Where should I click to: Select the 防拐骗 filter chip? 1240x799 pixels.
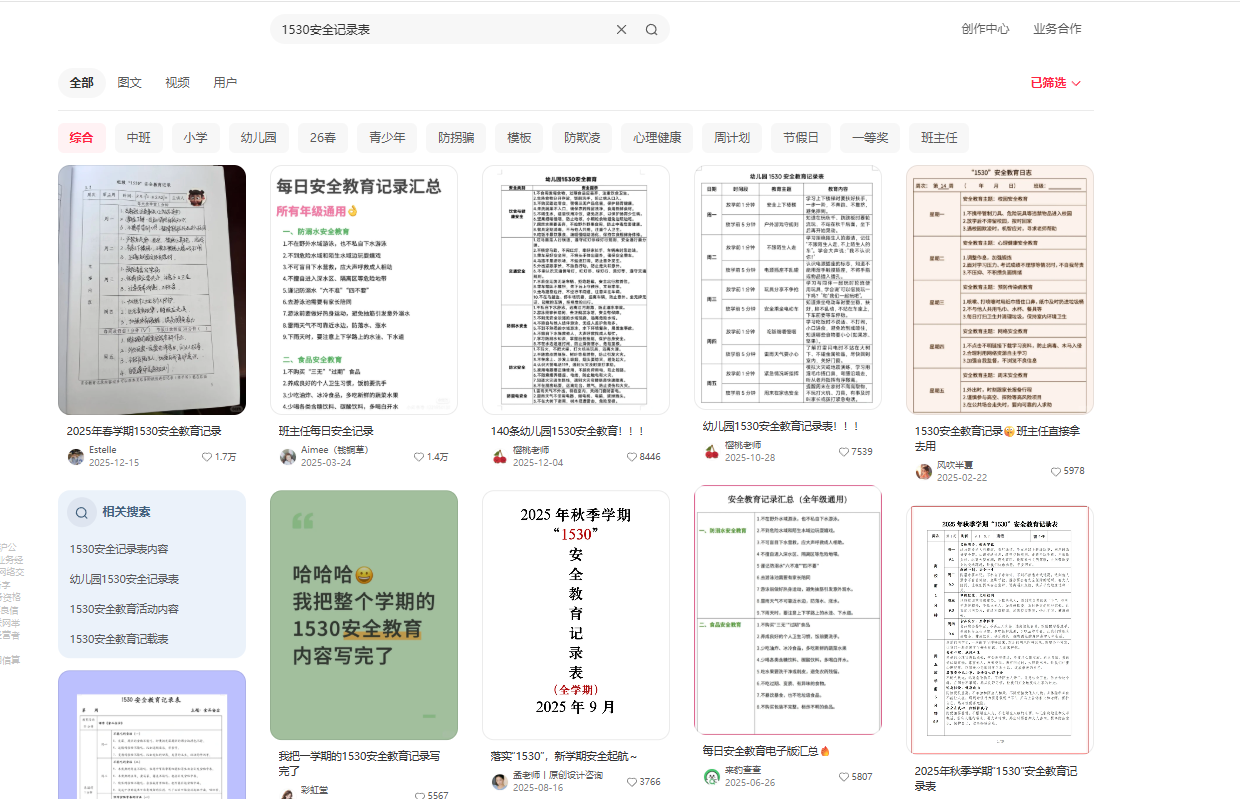point(456,138)
